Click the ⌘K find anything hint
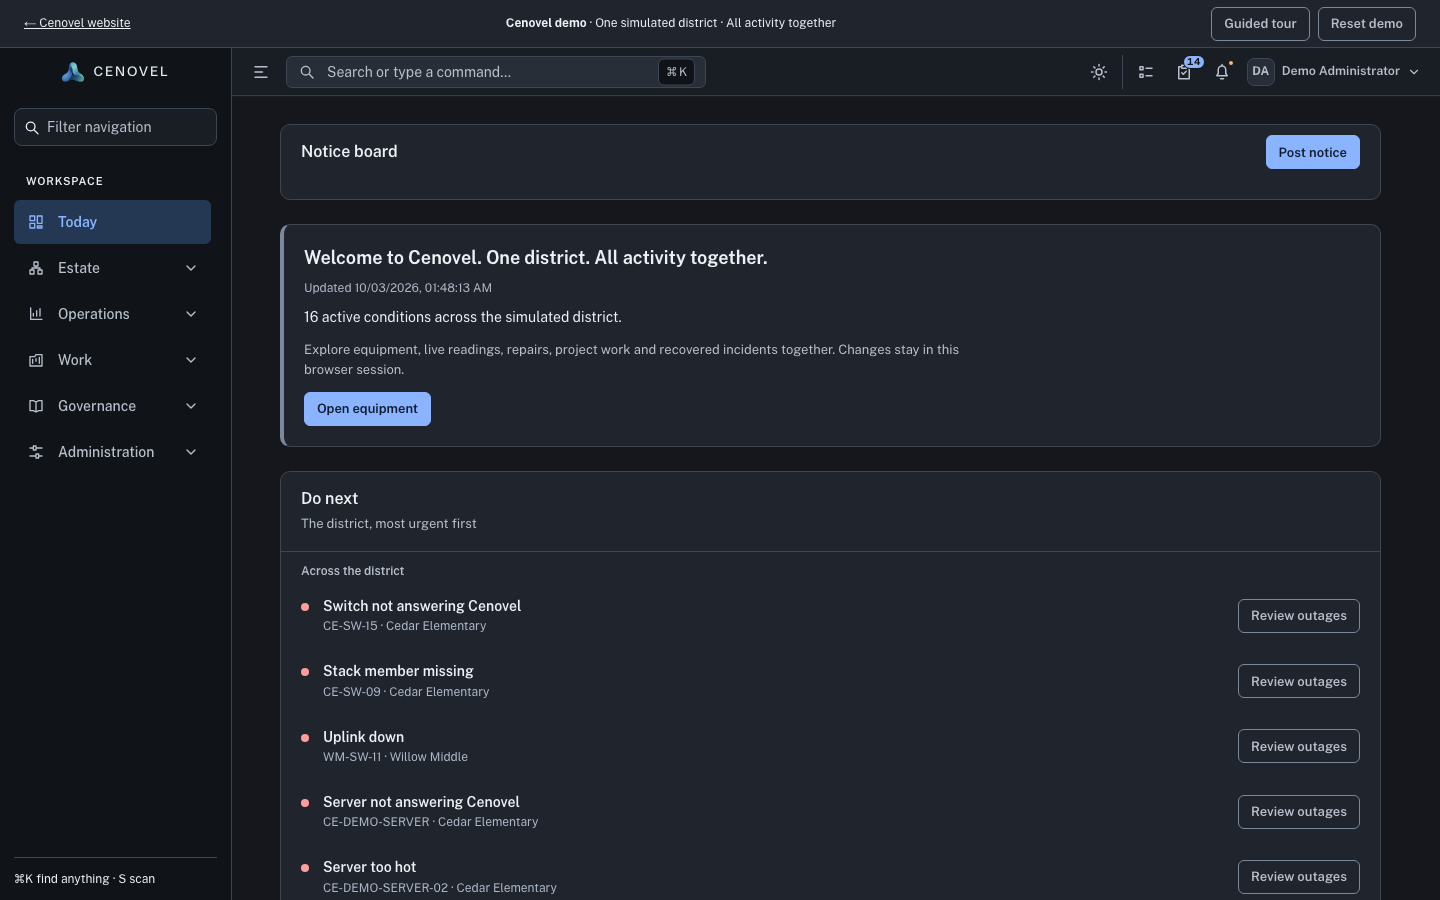Image resolution: width=1440 pixels, height=900 pixels. [84, 879]
